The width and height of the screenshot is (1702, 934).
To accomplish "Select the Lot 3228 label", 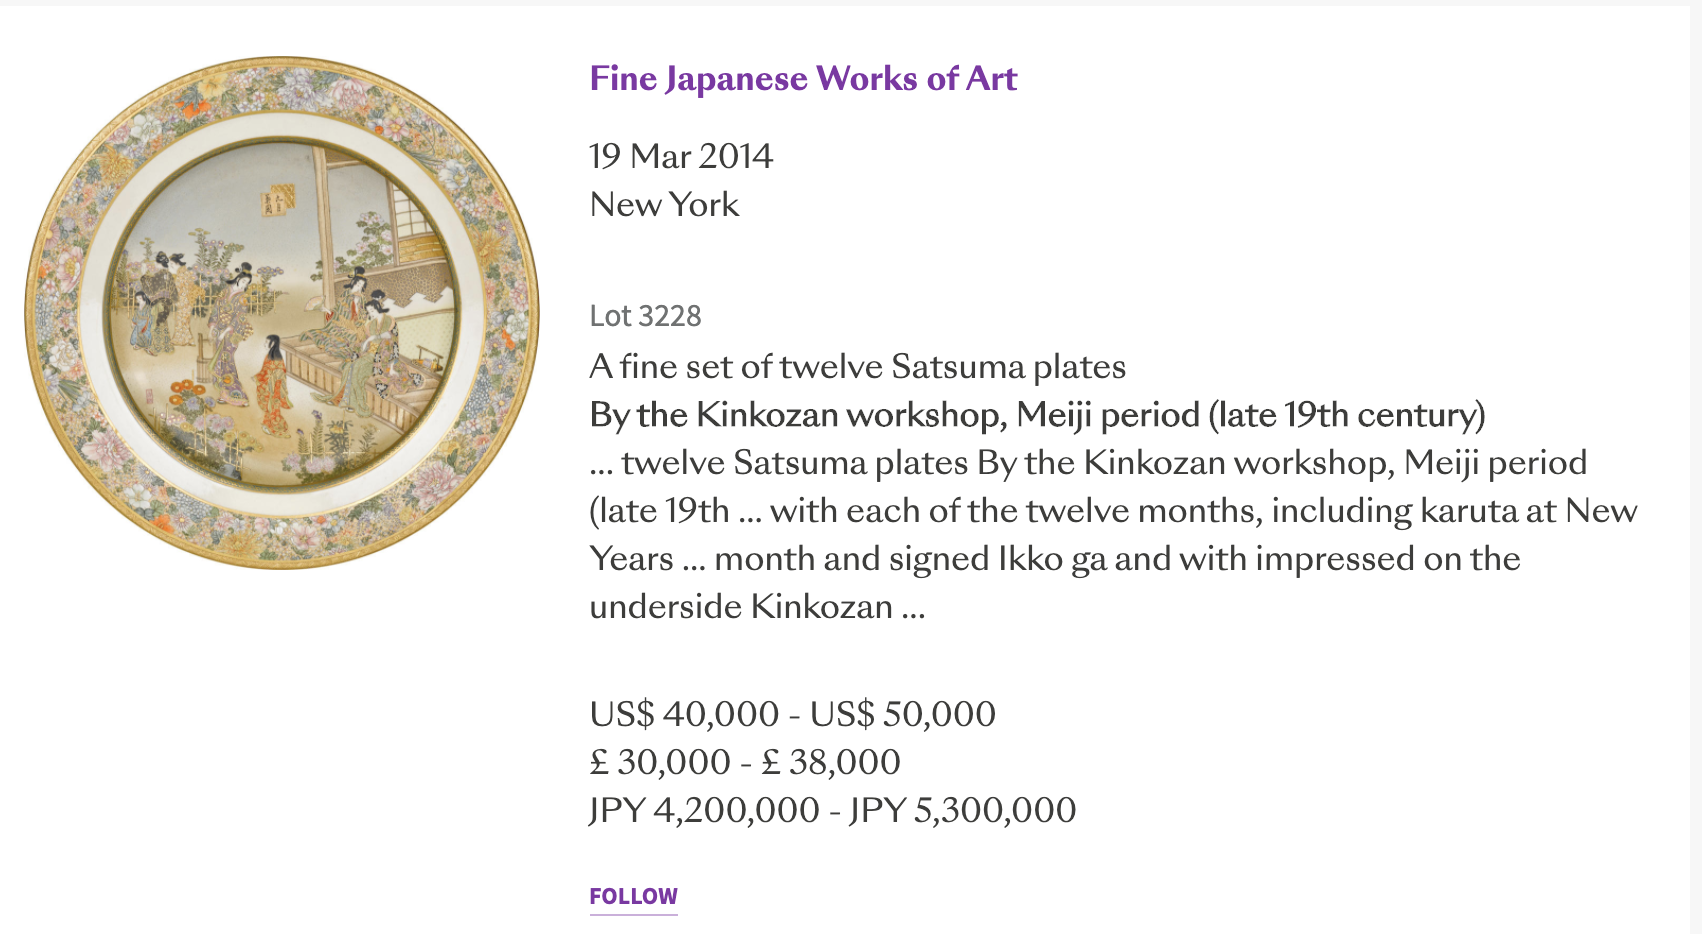I will tap(645, 316).
